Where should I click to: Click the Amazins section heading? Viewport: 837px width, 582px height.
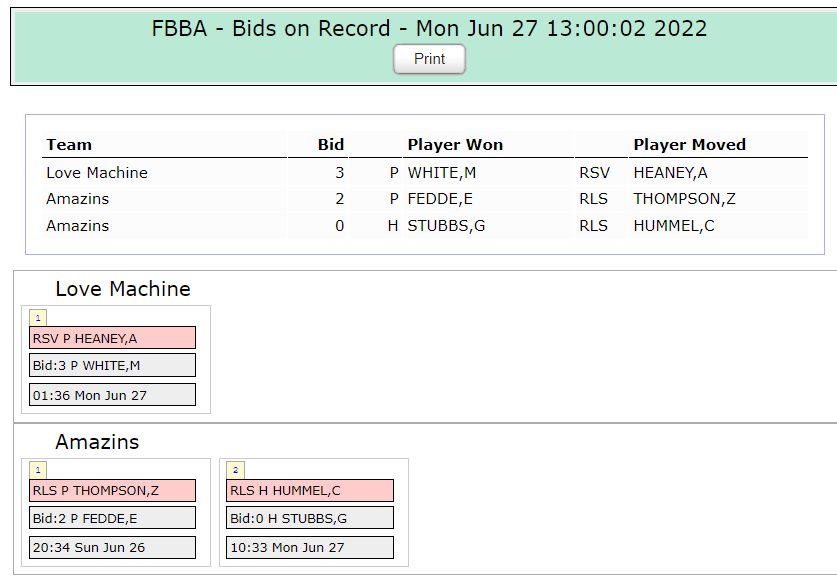click(97, 442)
